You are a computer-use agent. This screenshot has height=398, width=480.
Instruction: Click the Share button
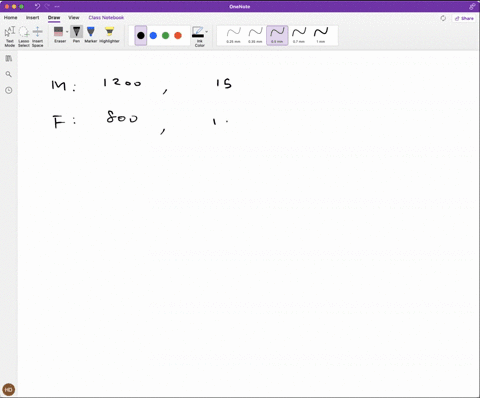[x=464, y=18]
